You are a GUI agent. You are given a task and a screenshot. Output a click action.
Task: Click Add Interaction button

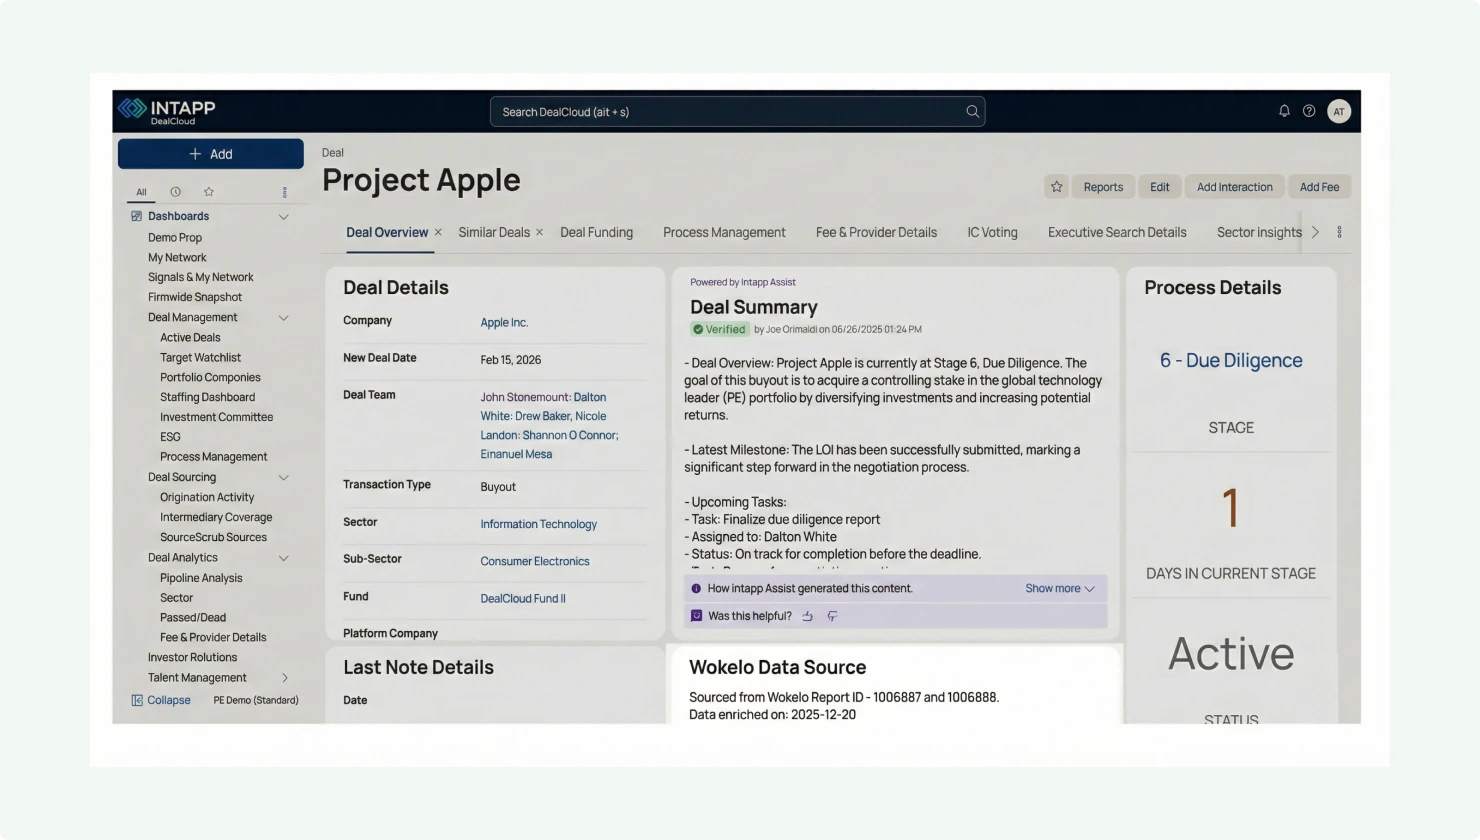tap(1235, 187)
